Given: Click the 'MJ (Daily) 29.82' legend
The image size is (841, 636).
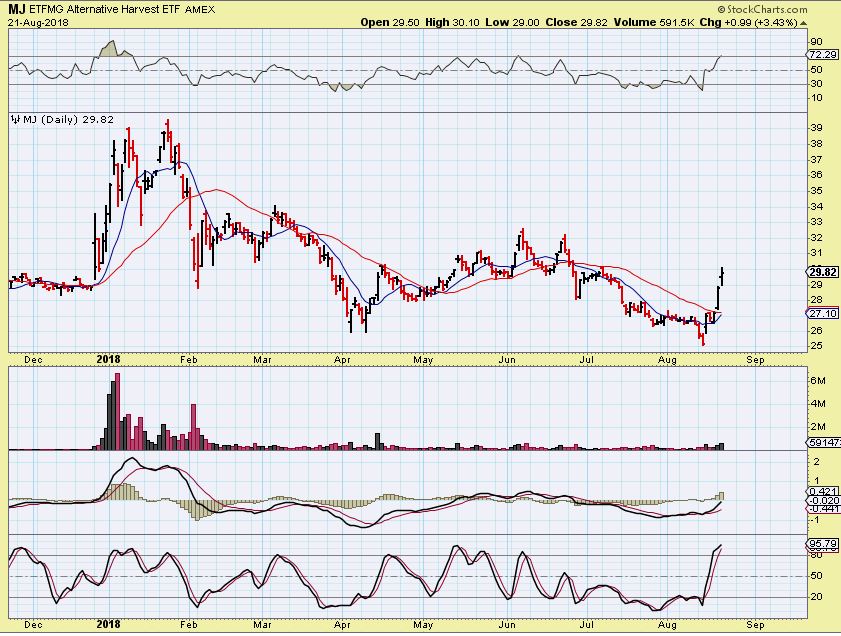Looking at the screenshot, I should click(x=69, y=120).
